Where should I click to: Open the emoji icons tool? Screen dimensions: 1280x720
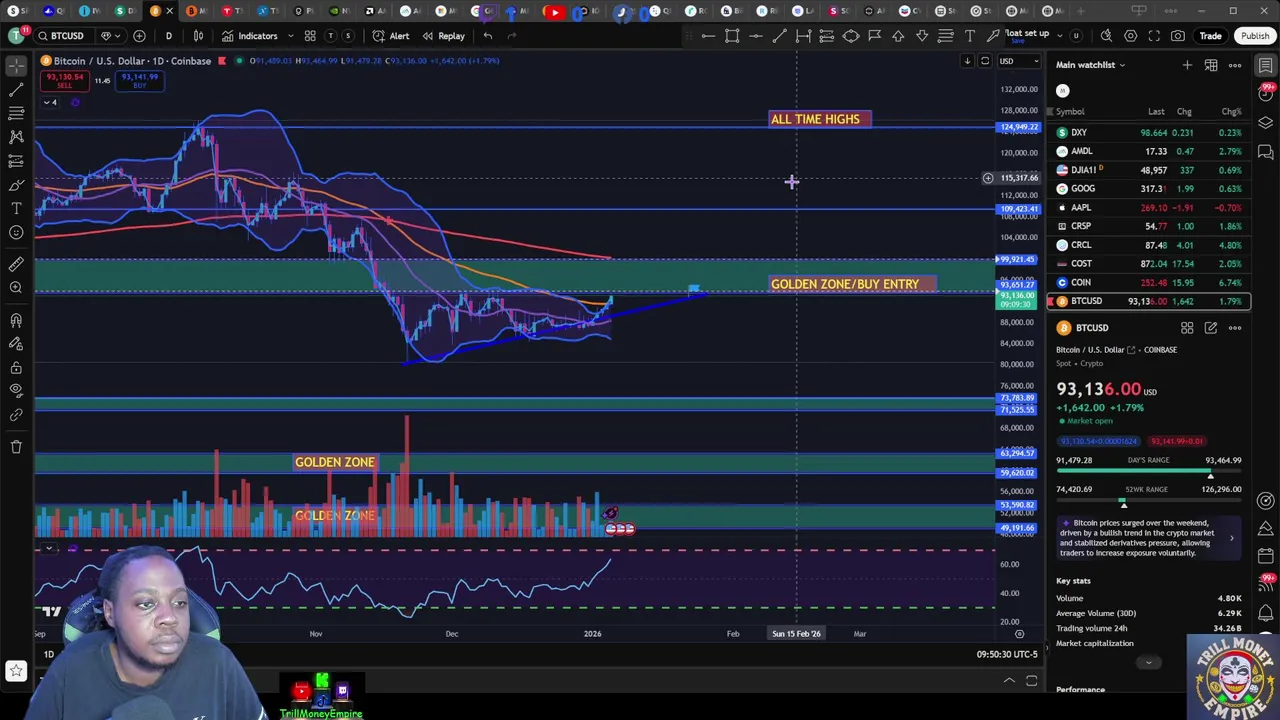coord(16,233)
